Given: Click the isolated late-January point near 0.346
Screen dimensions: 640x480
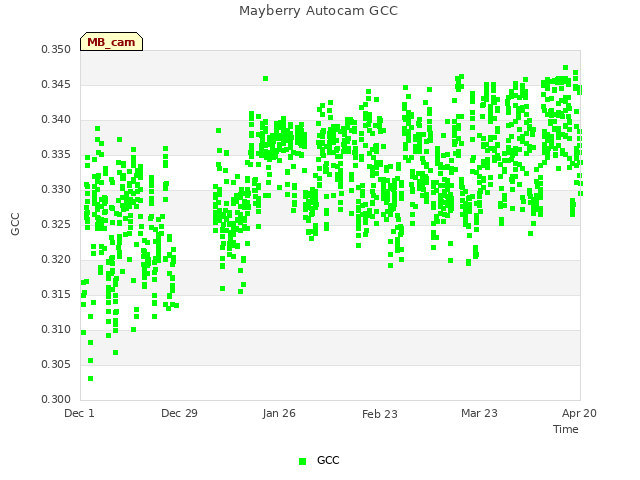Looking at the screenshot, I should 265,78.
